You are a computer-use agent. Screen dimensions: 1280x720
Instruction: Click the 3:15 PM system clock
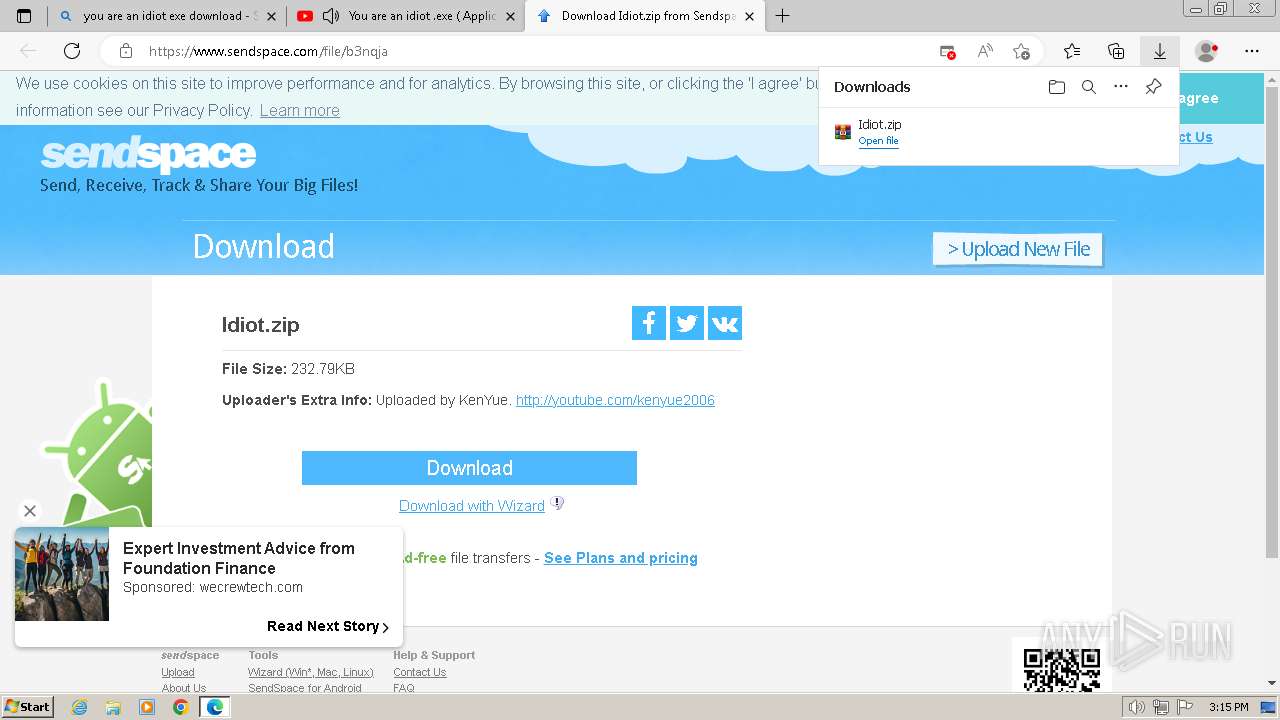[1228, 707]
